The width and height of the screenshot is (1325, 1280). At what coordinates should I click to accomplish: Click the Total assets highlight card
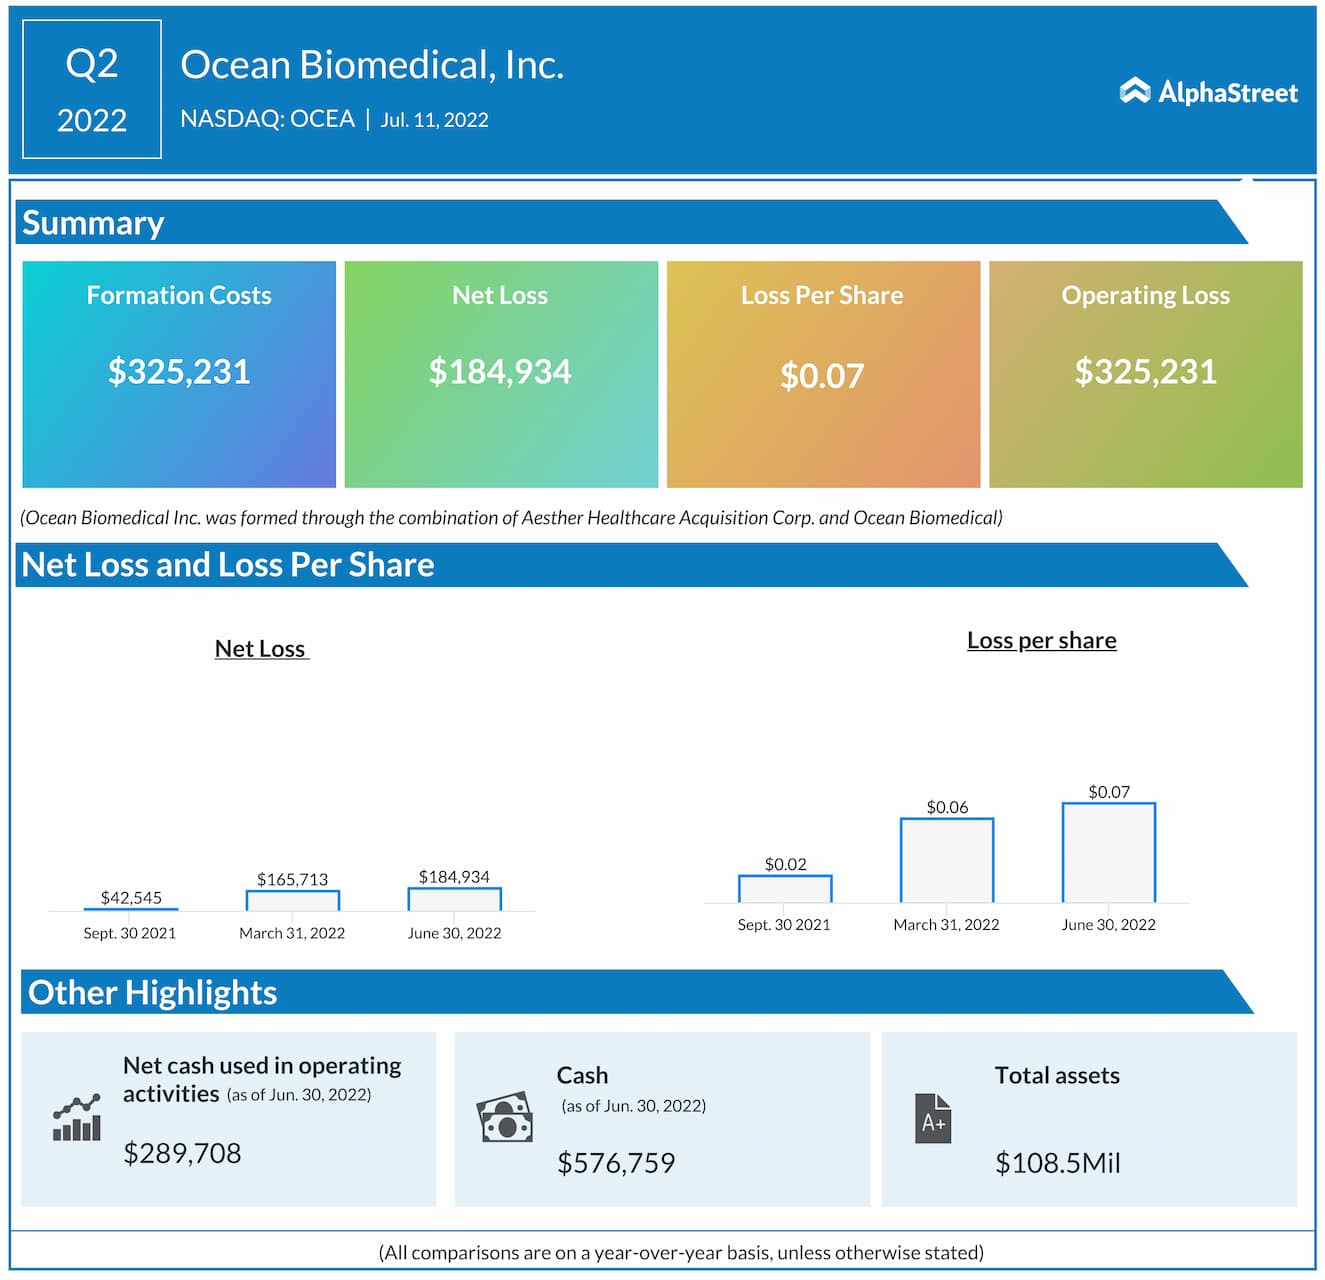1088,1119
